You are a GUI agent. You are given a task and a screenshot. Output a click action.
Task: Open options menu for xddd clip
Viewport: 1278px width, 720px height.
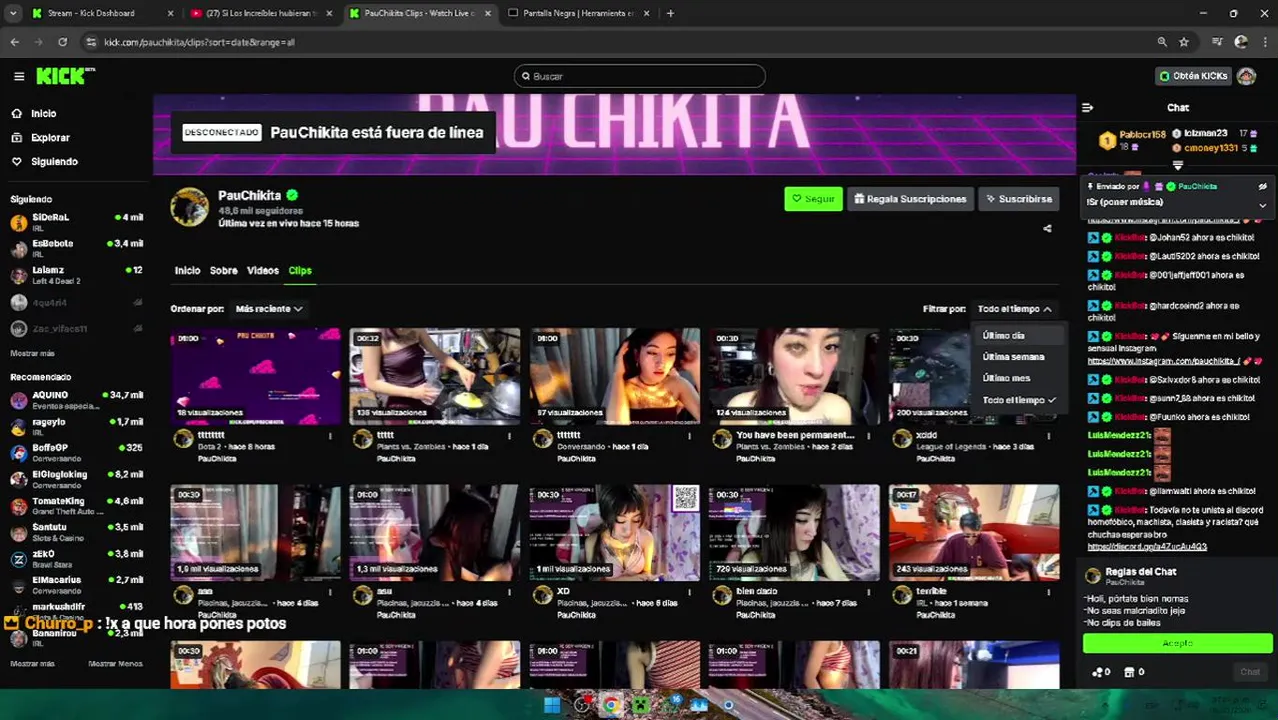[1048, 436]
